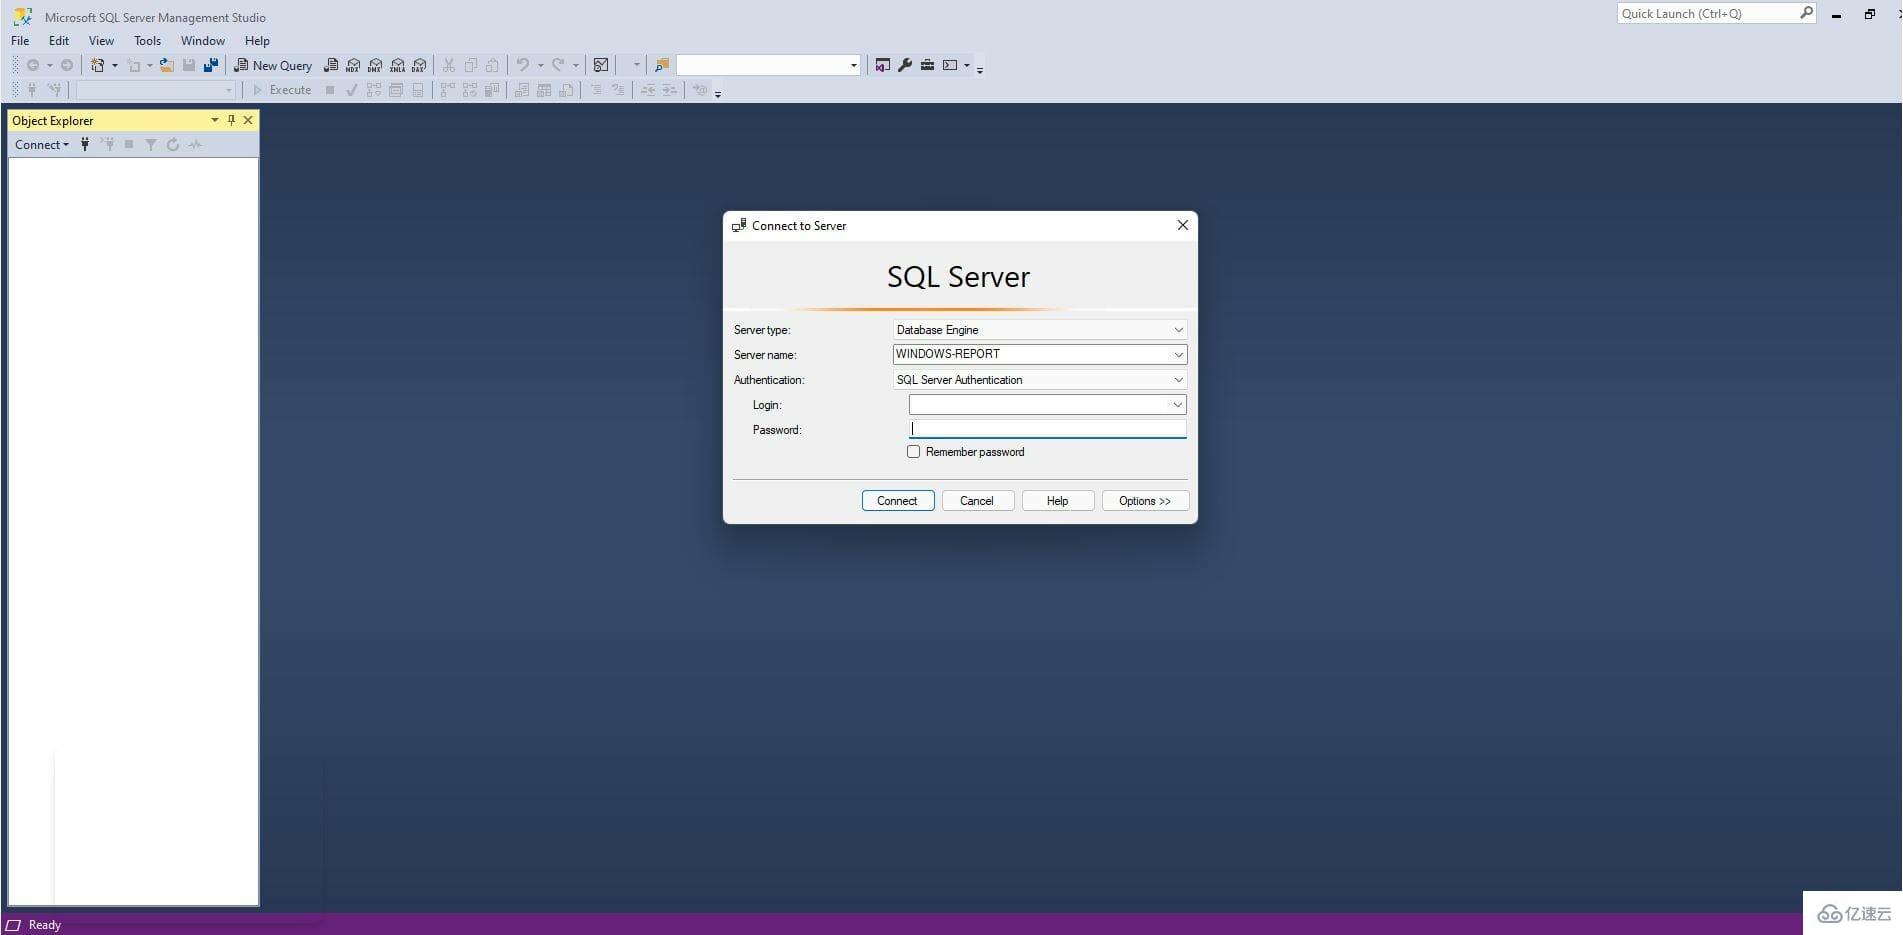This screenshot has width=1903, height=935.
Task: Click the Cut scissors icon
Action: tap(449, 65)
